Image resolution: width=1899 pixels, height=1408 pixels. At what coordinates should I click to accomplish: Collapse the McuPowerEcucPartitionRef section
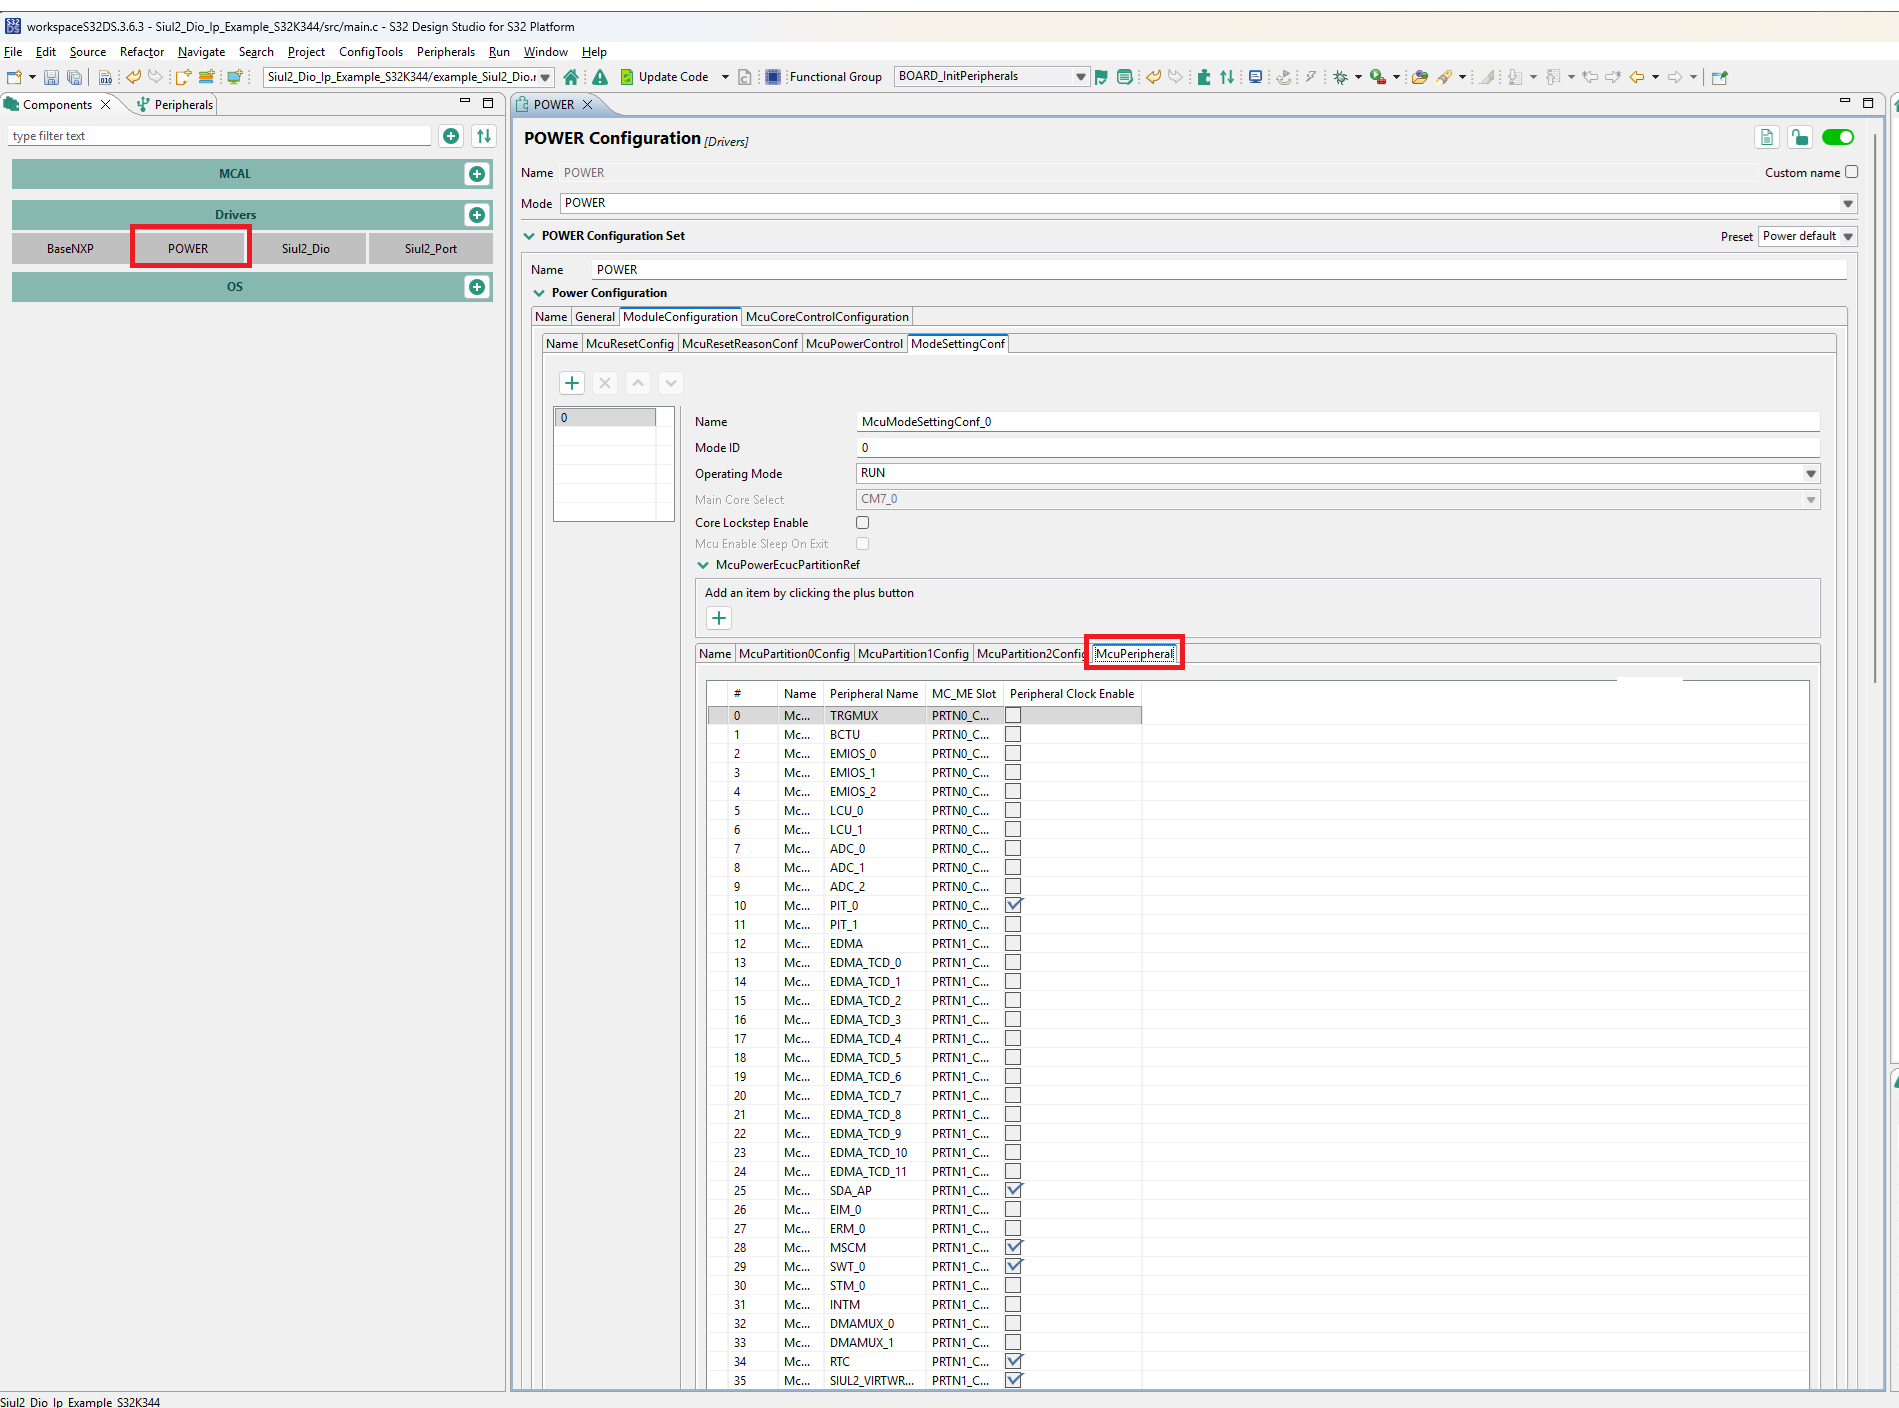703,565
